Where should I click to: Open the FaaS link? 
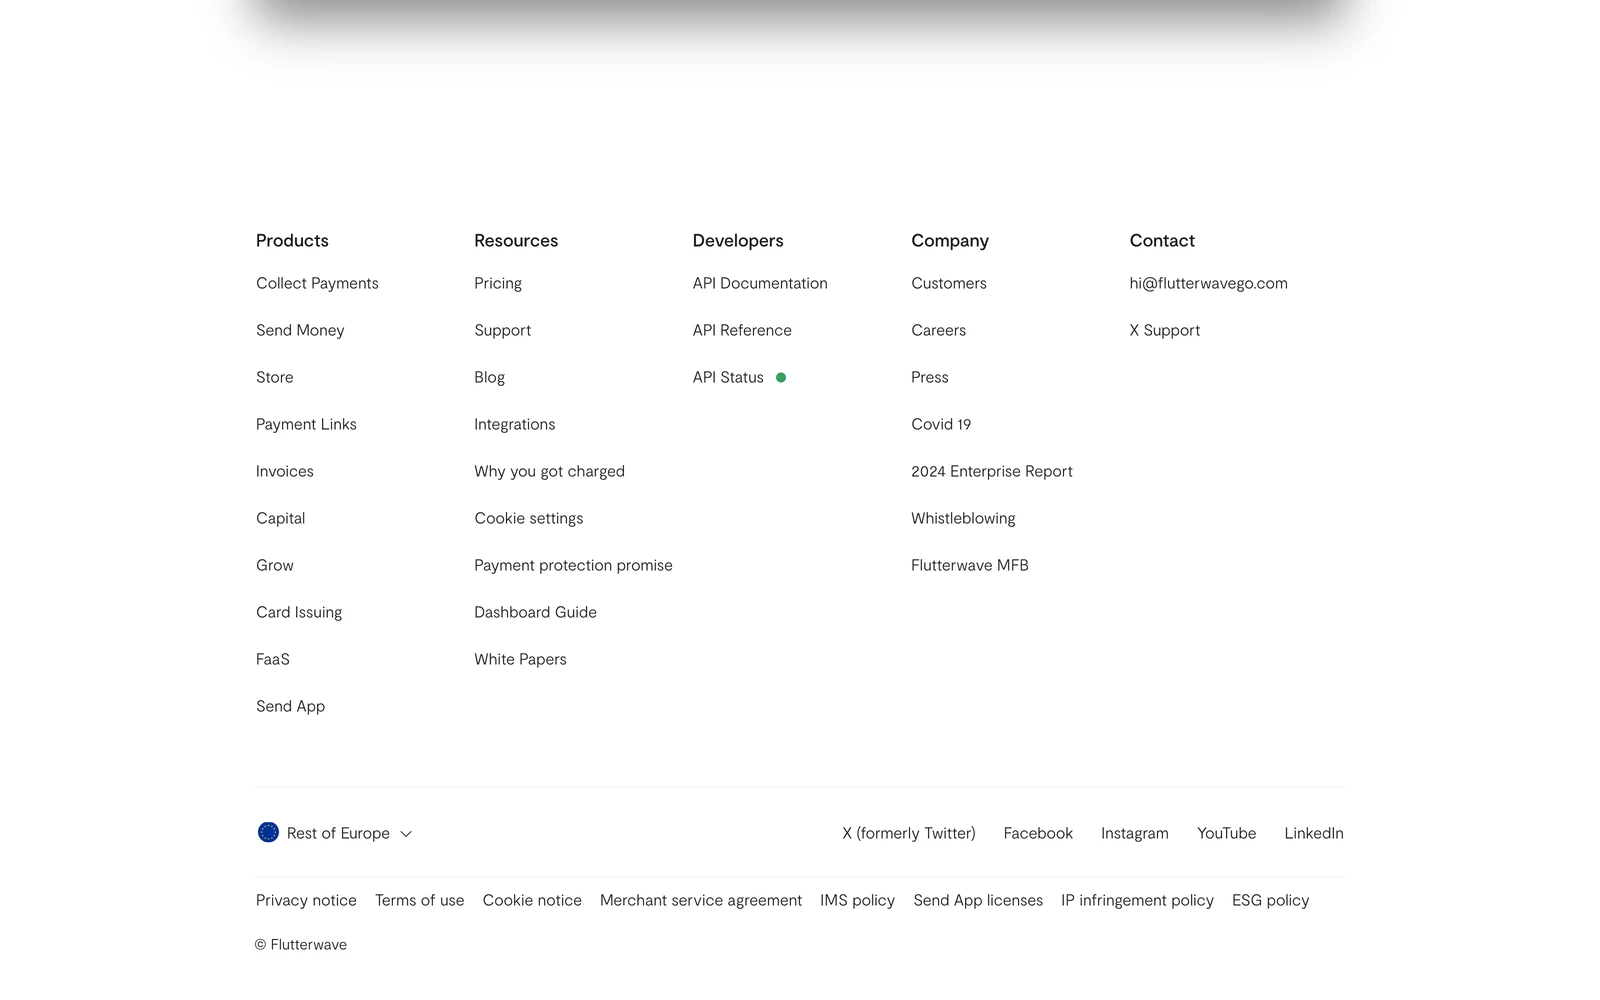point(273,659)
